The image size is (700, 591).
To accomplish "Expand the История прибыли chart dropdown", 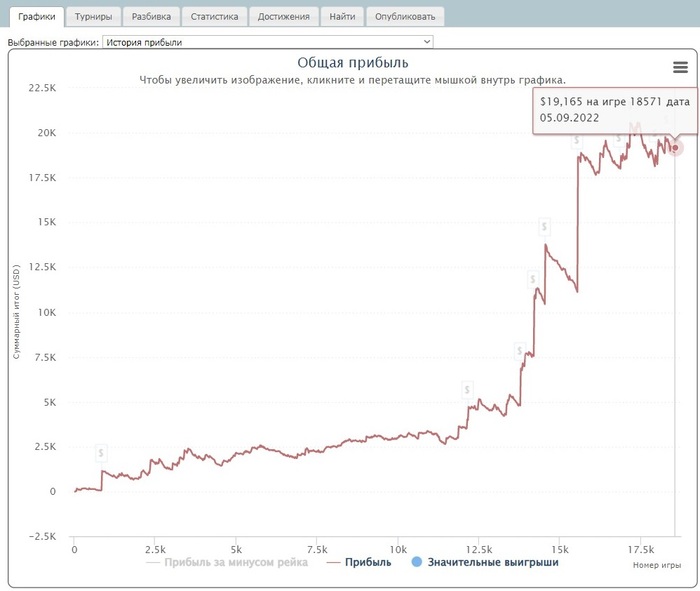I will coord(267,42).
